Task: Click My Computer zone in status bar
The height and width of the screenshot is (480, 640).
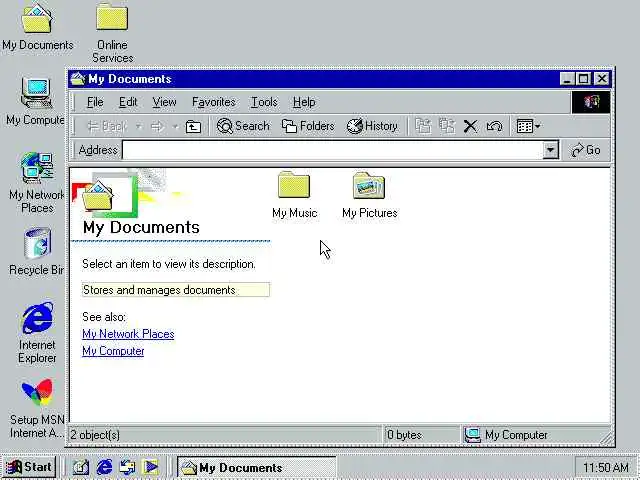Action: [506, 435]
